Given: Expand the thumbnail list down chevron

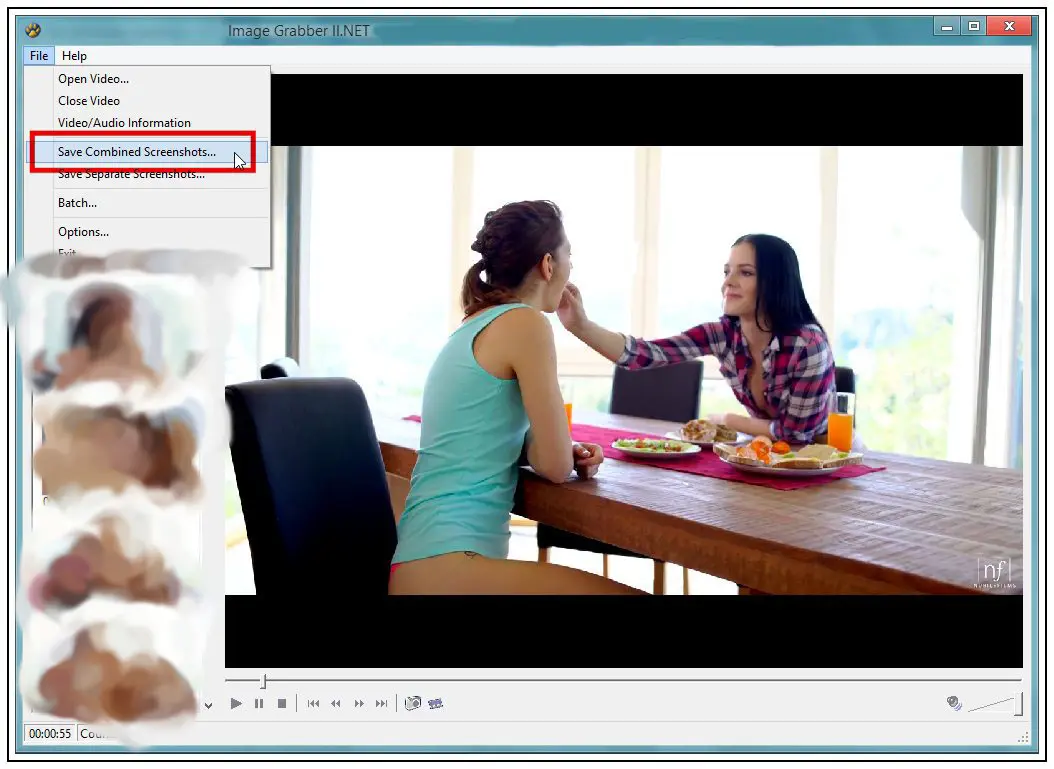Looking at the screenshot, I should 208,705.
